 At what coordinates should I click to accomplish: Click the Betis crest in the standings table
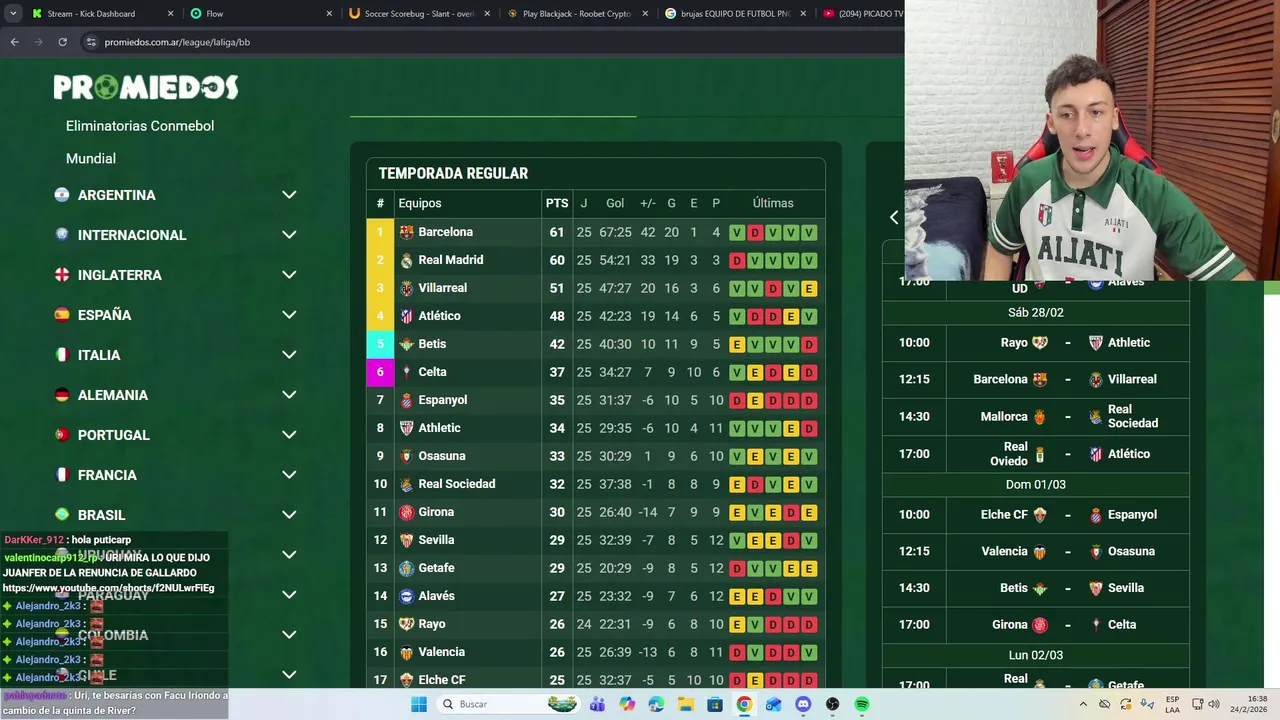(406, 344)
